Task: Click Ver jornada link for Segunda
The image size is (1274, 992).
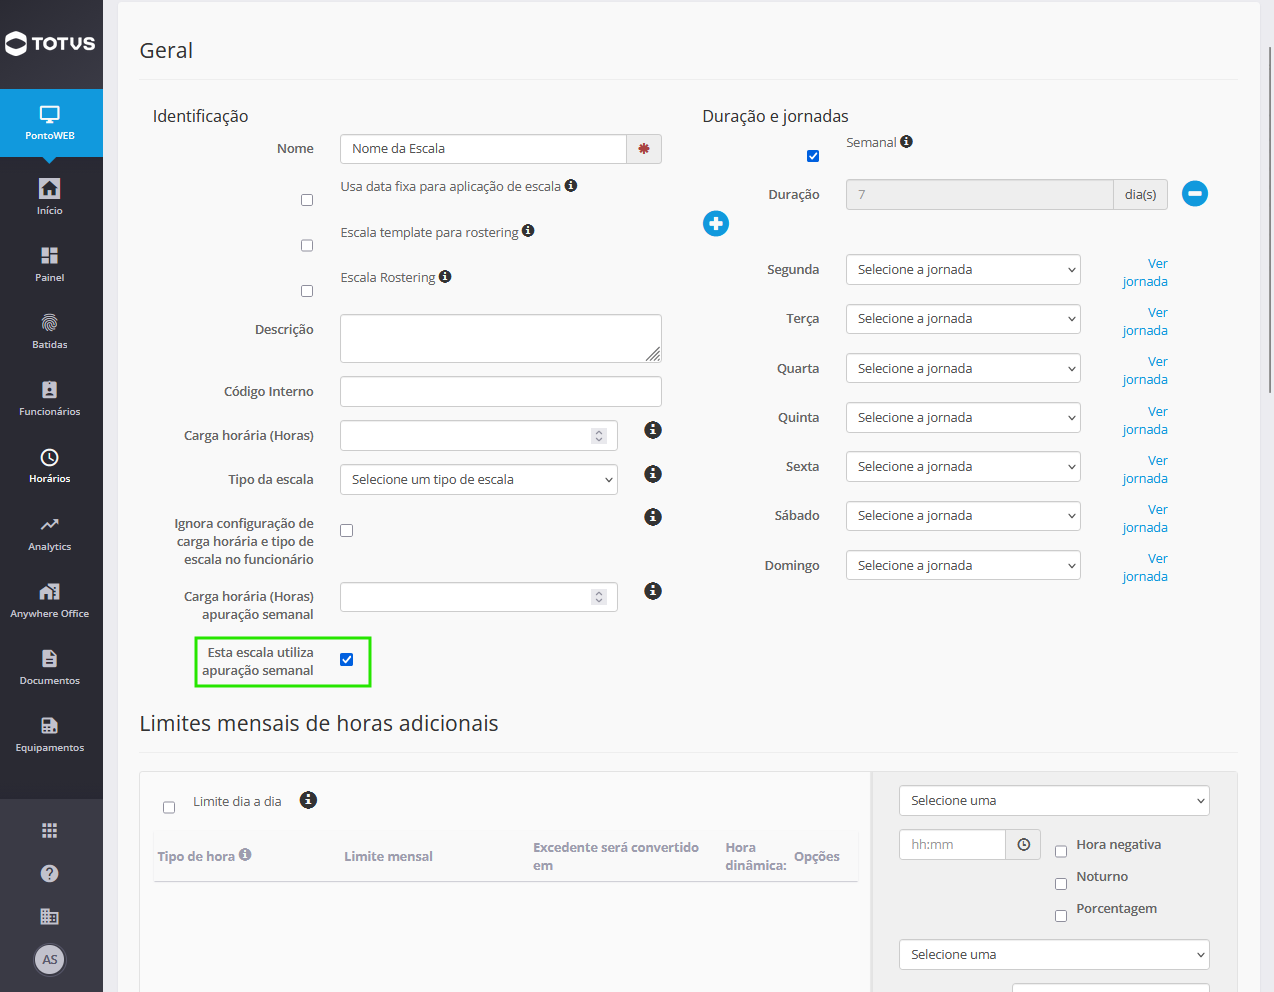Action: [1145, 273]
